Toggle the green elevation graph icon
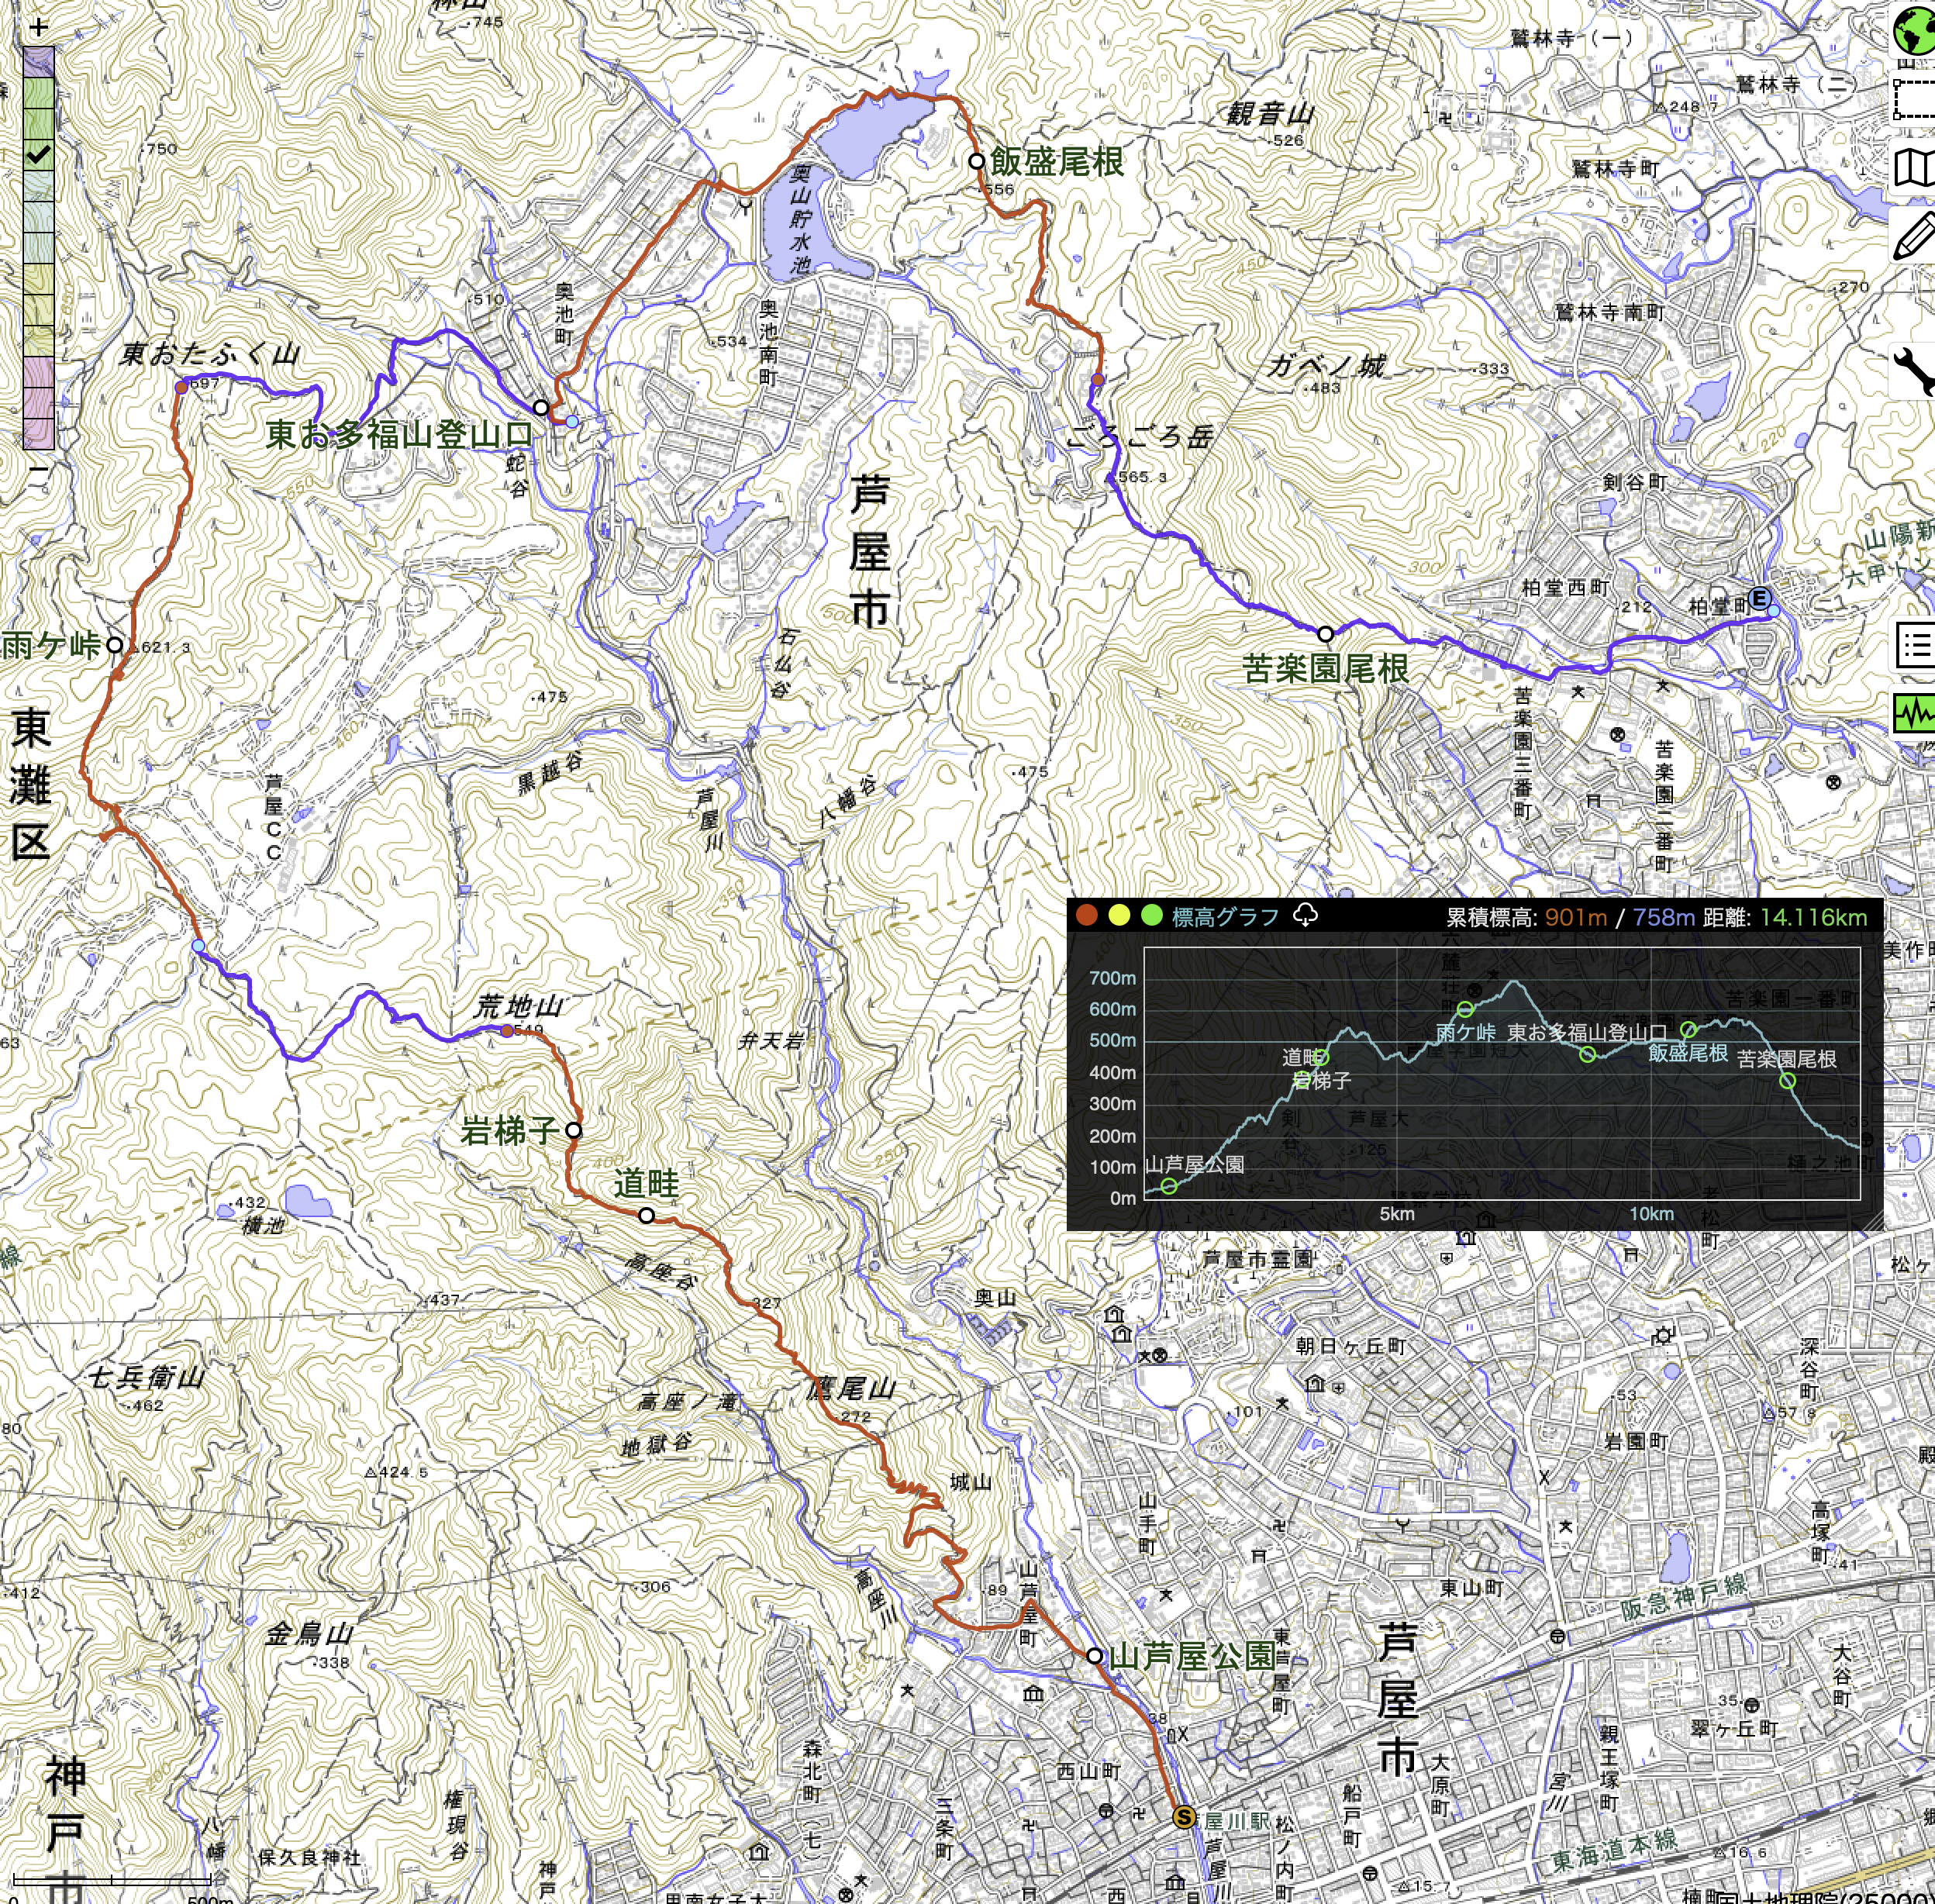Screen dimensions: 1935x1904 pyautogui.click(x=1914, y=713)
